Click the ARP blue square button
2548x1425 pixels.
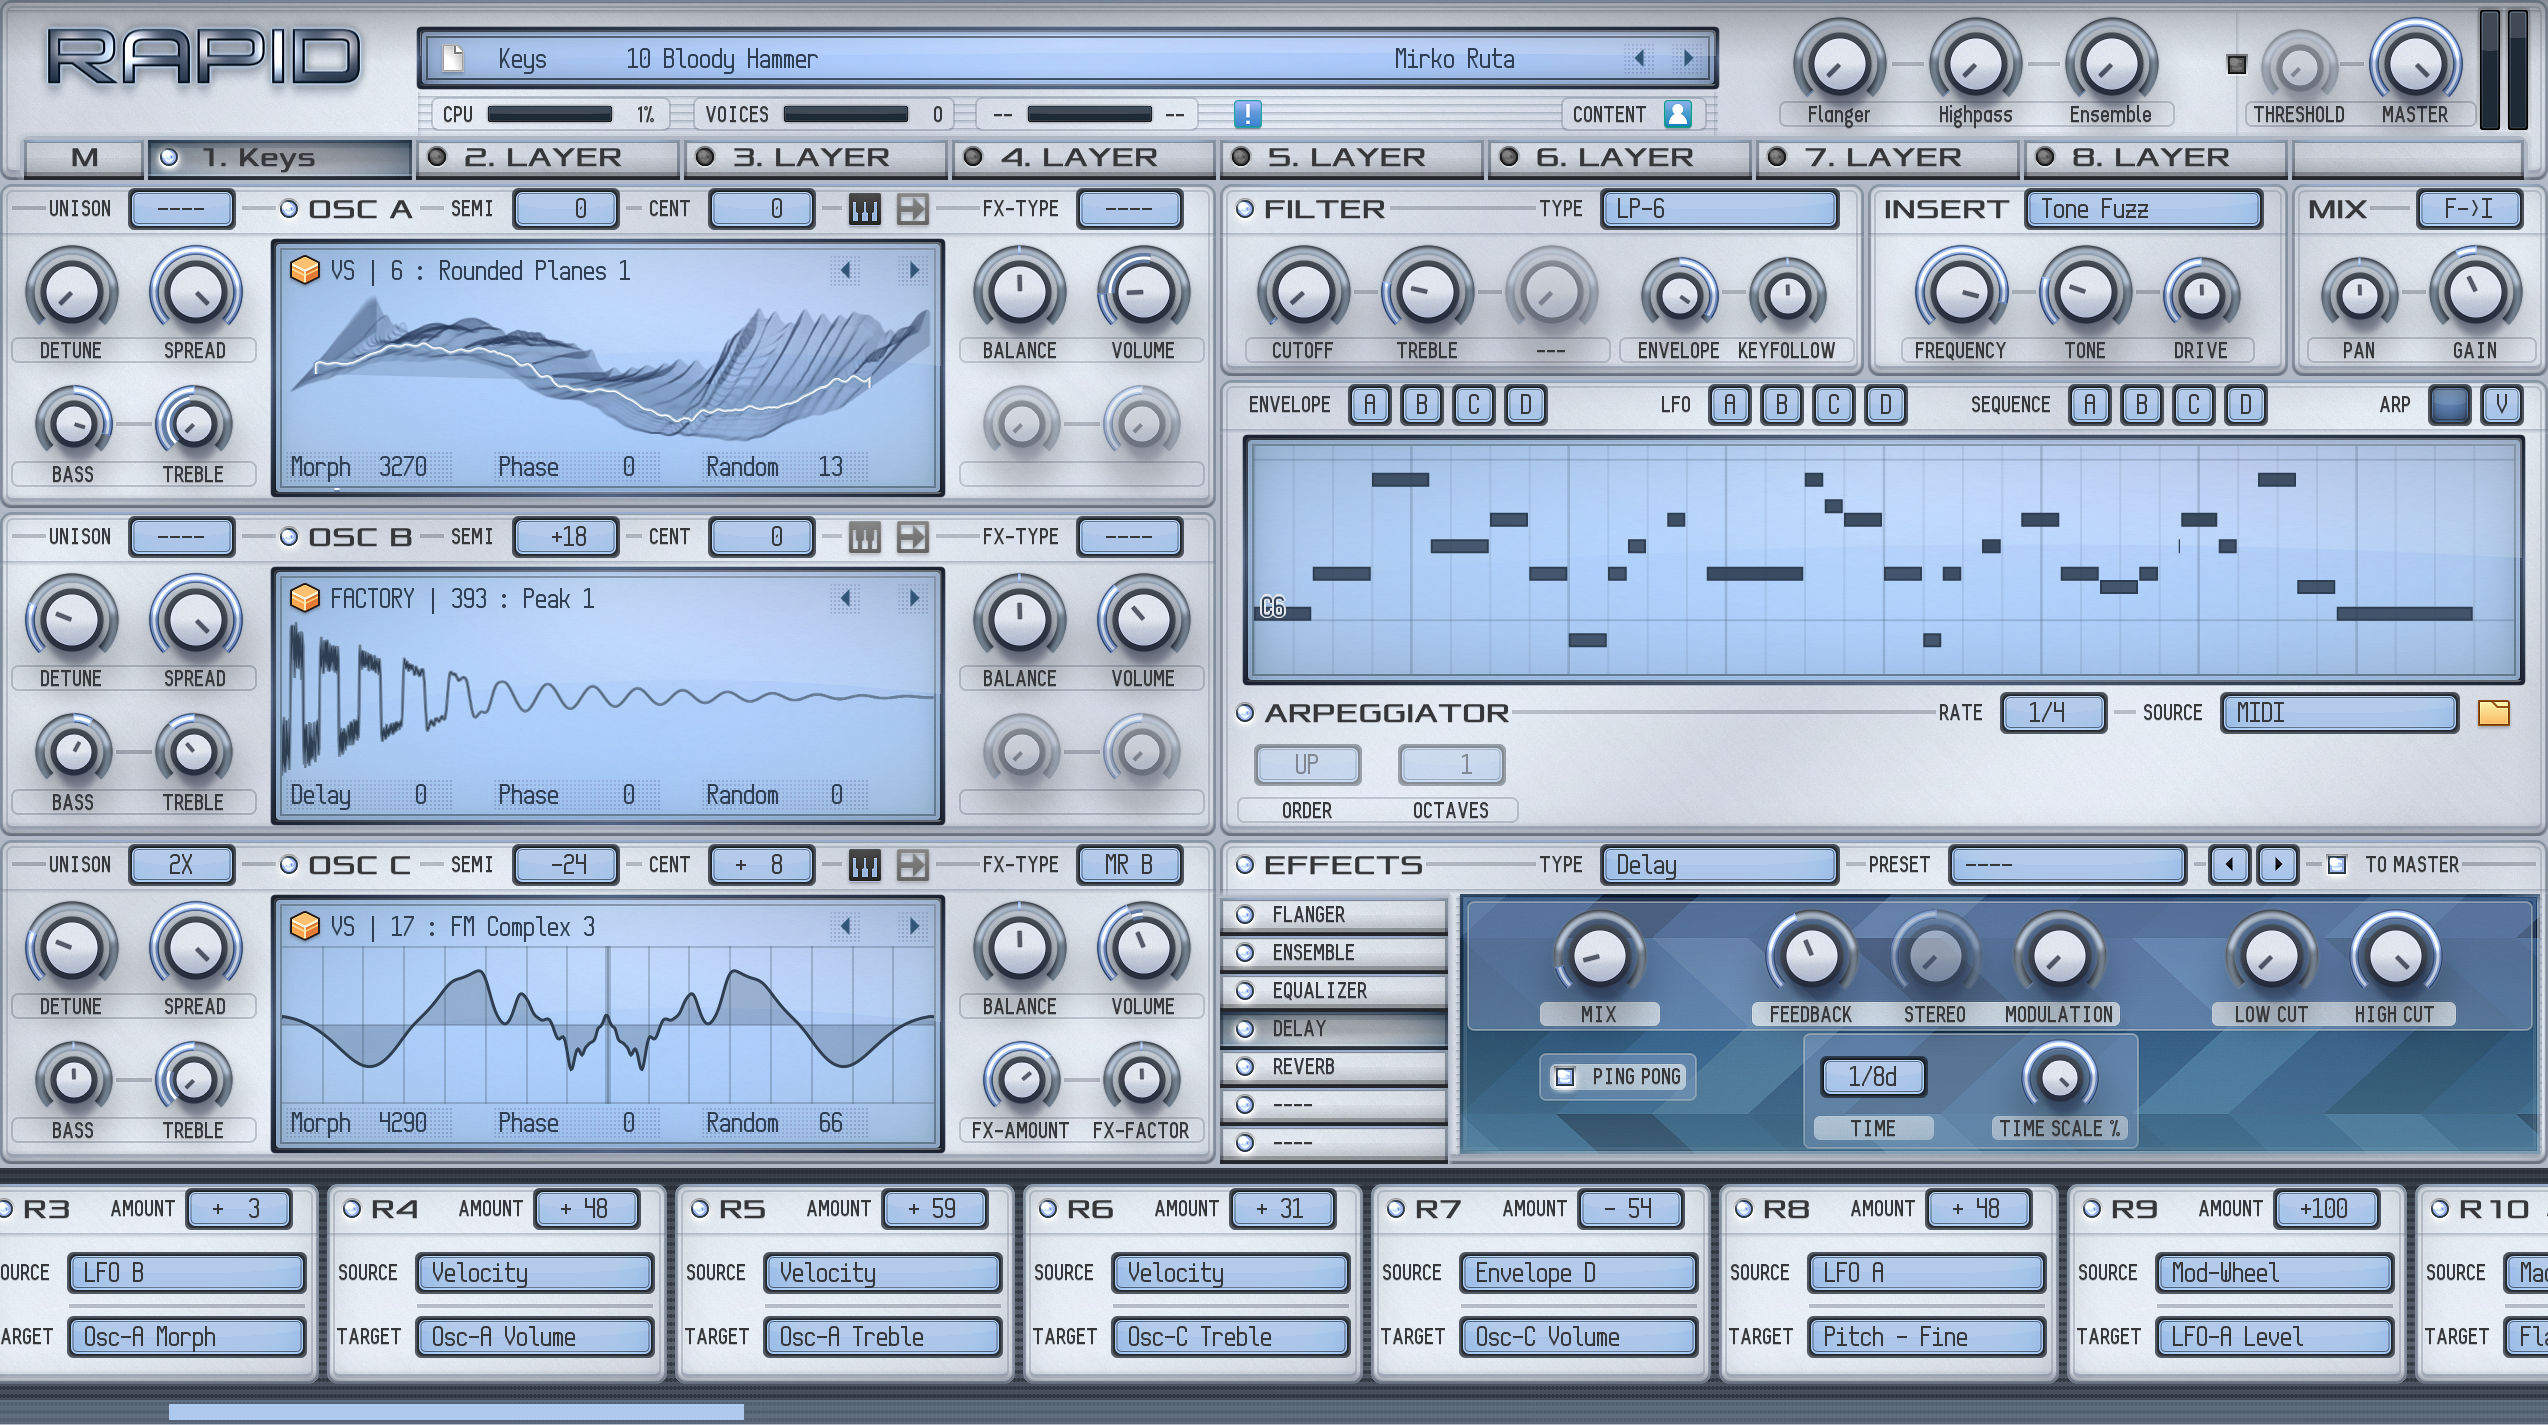tap(2450, 405)
